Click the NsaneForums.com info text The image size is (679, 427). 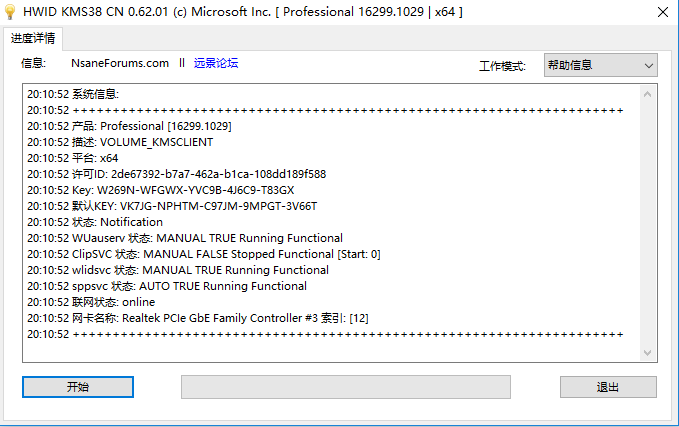click(x=120, y=63)
